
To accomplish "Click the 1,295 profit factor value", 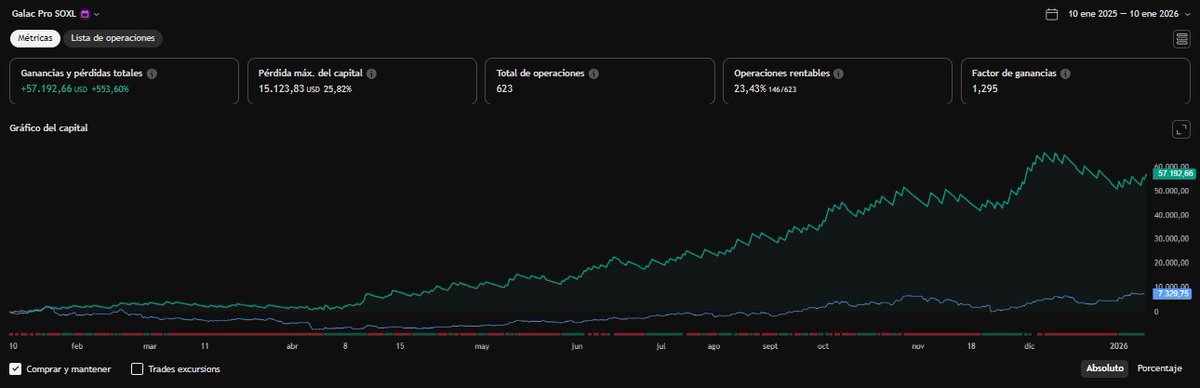I will click(985, 89).
